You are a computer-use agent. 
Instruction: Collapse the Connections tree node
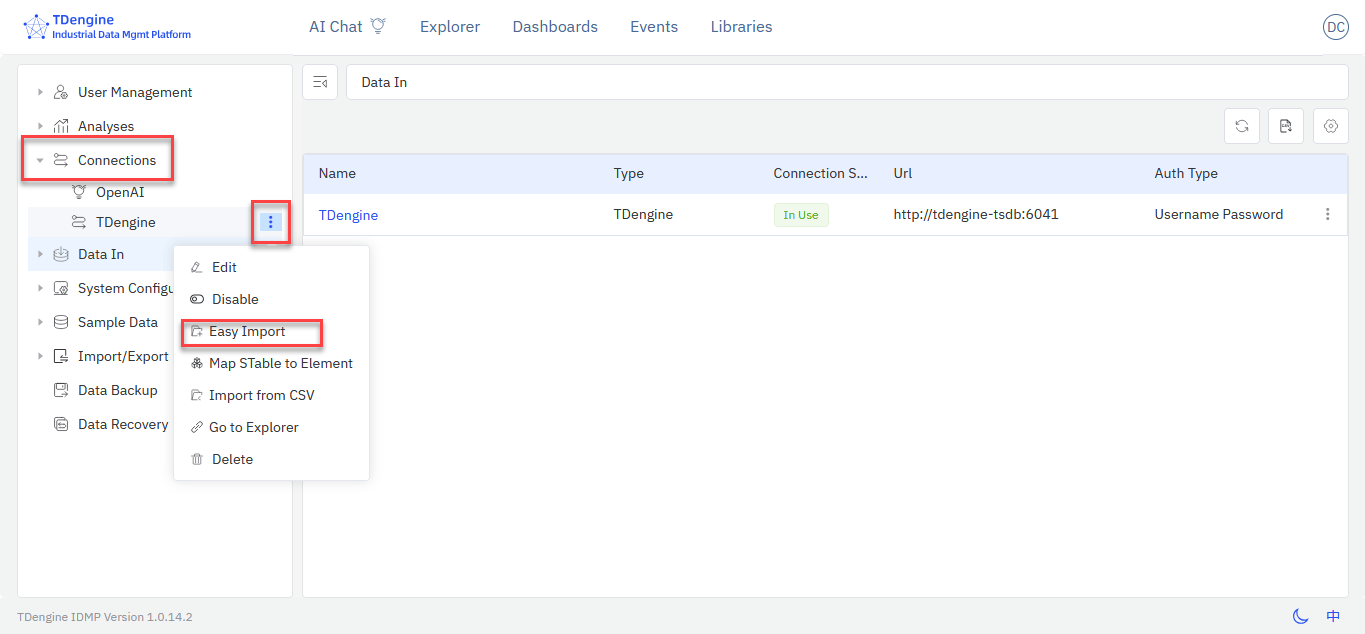coord(40,160)
